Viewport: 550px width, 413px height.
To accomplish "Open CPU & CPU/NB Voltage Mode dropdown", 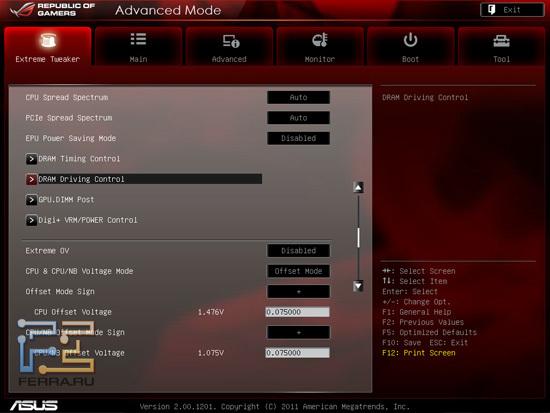I will click(x=299, y=271).
